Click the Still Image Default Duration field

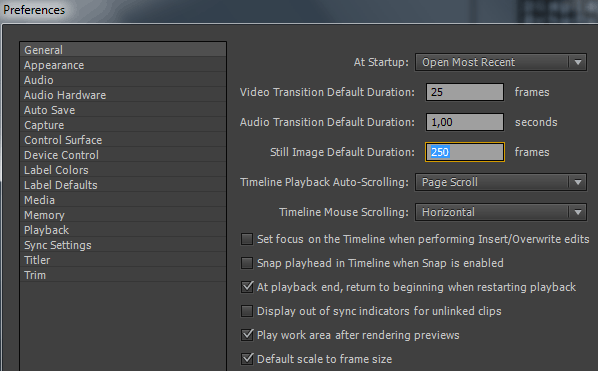[x=465, y=152]
